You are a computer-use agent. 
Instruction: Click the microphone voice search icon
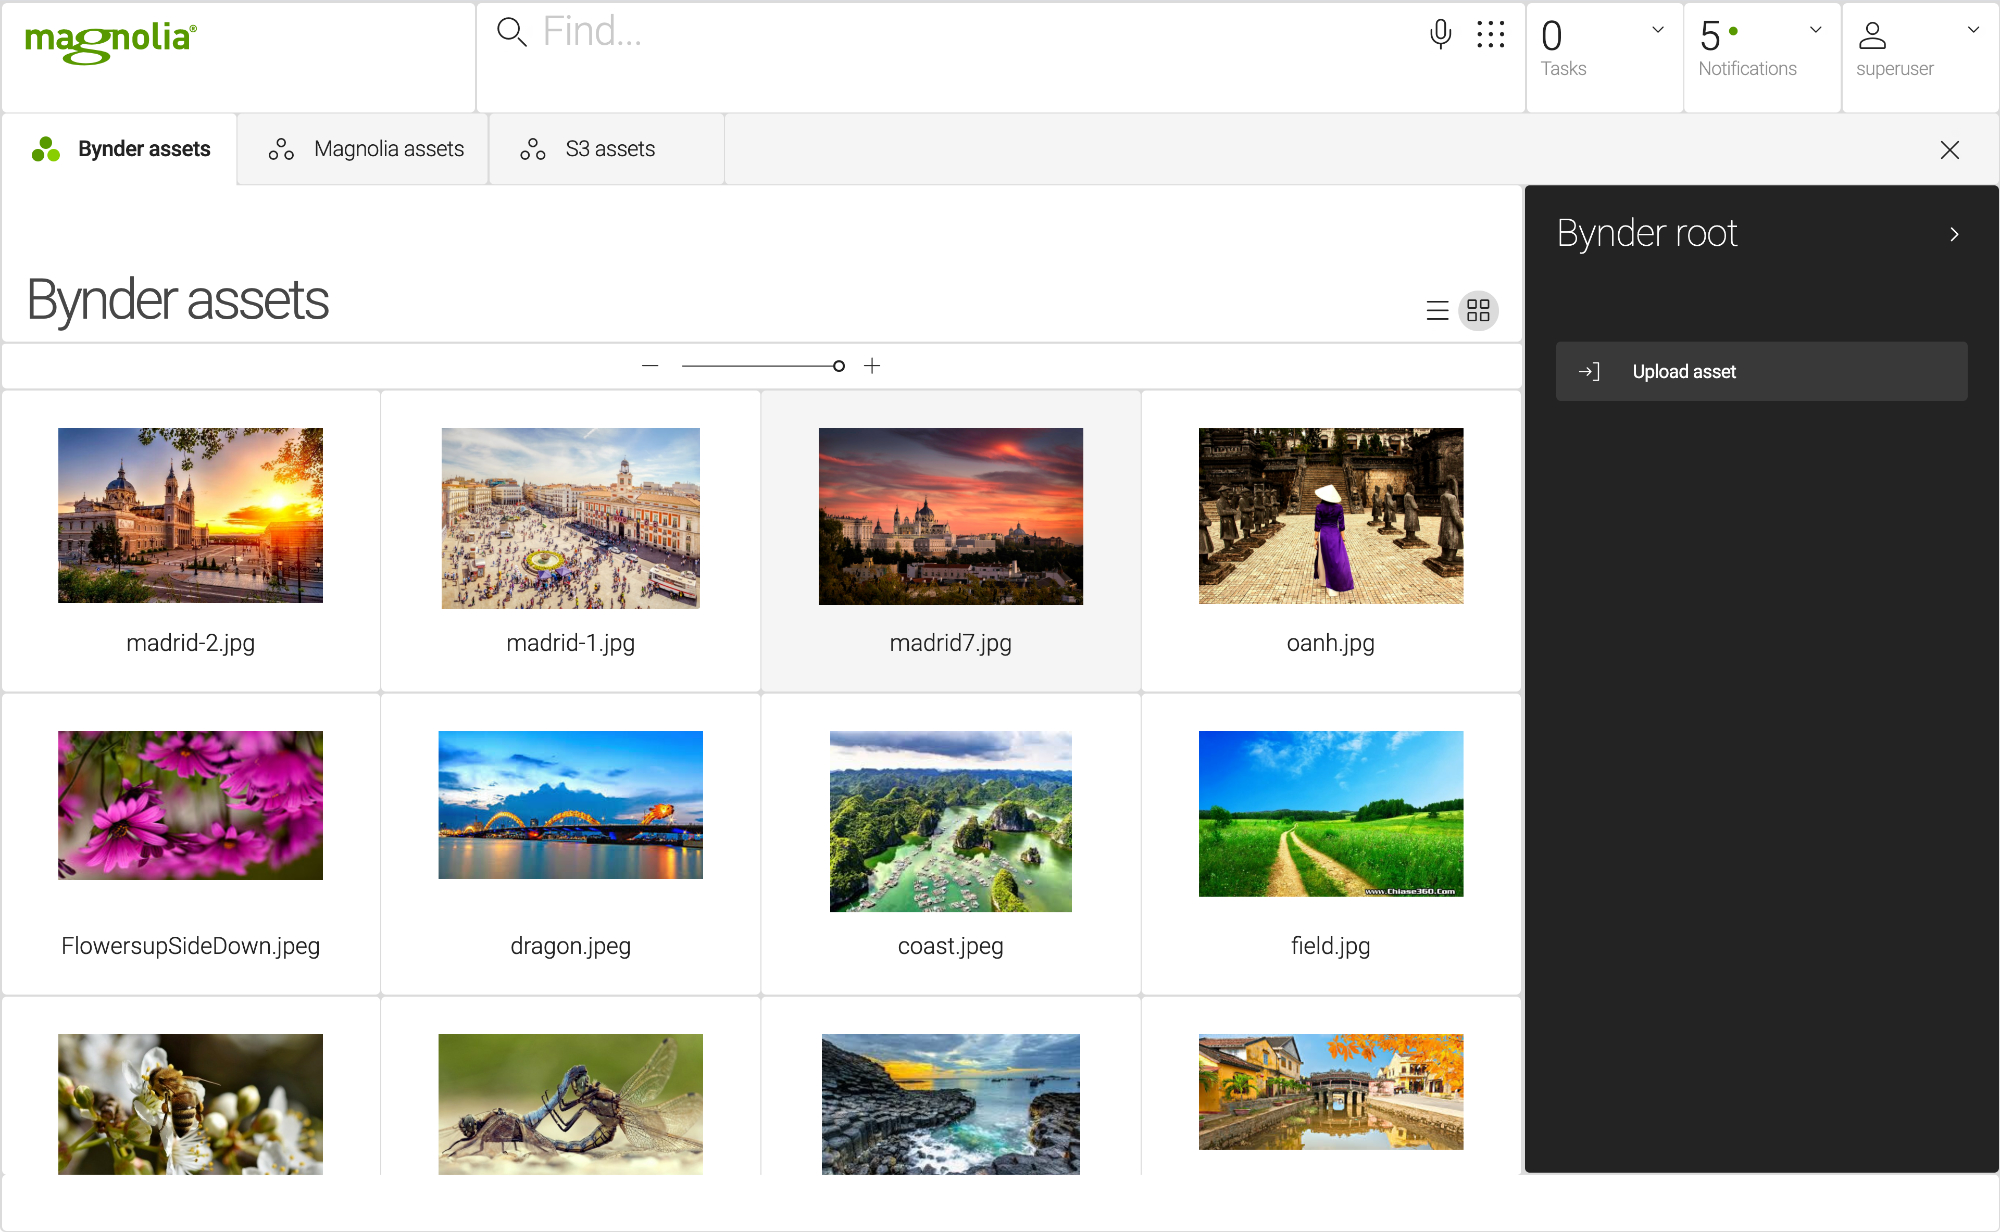click(x=1440, y=34)
